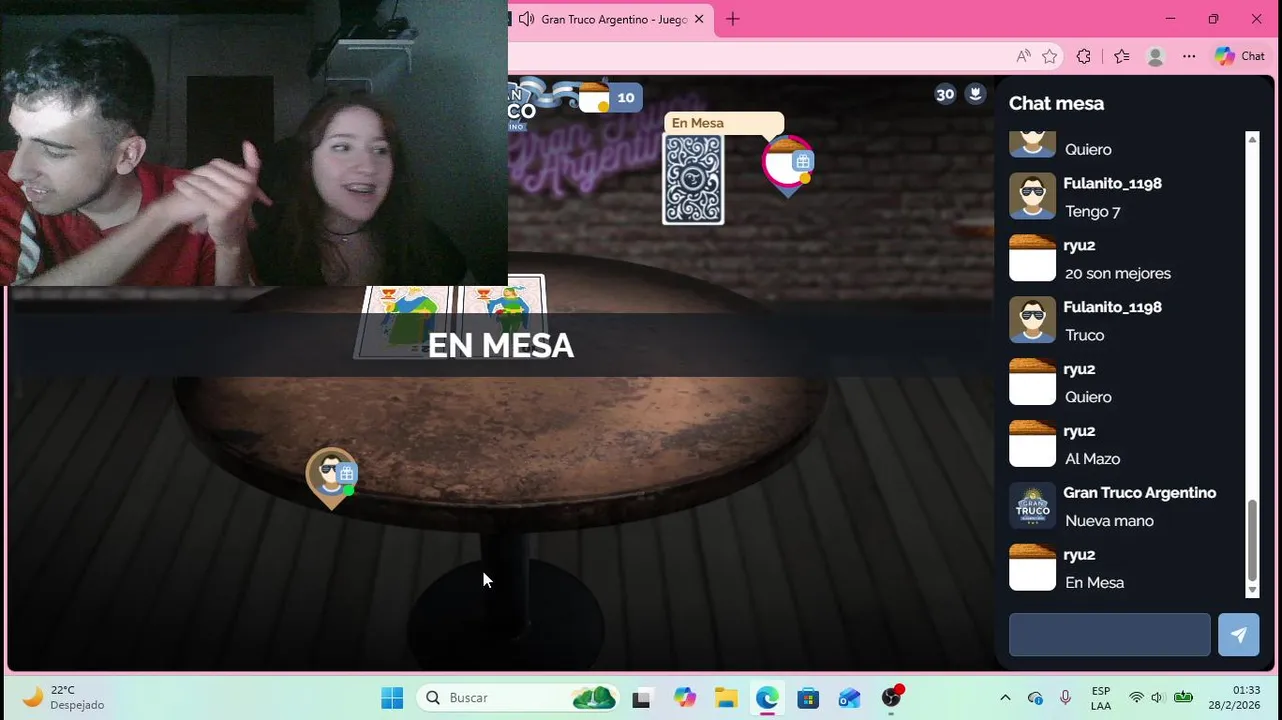Open the Windows Start menu
The image size is (1282, 720).
pos(392,698)
